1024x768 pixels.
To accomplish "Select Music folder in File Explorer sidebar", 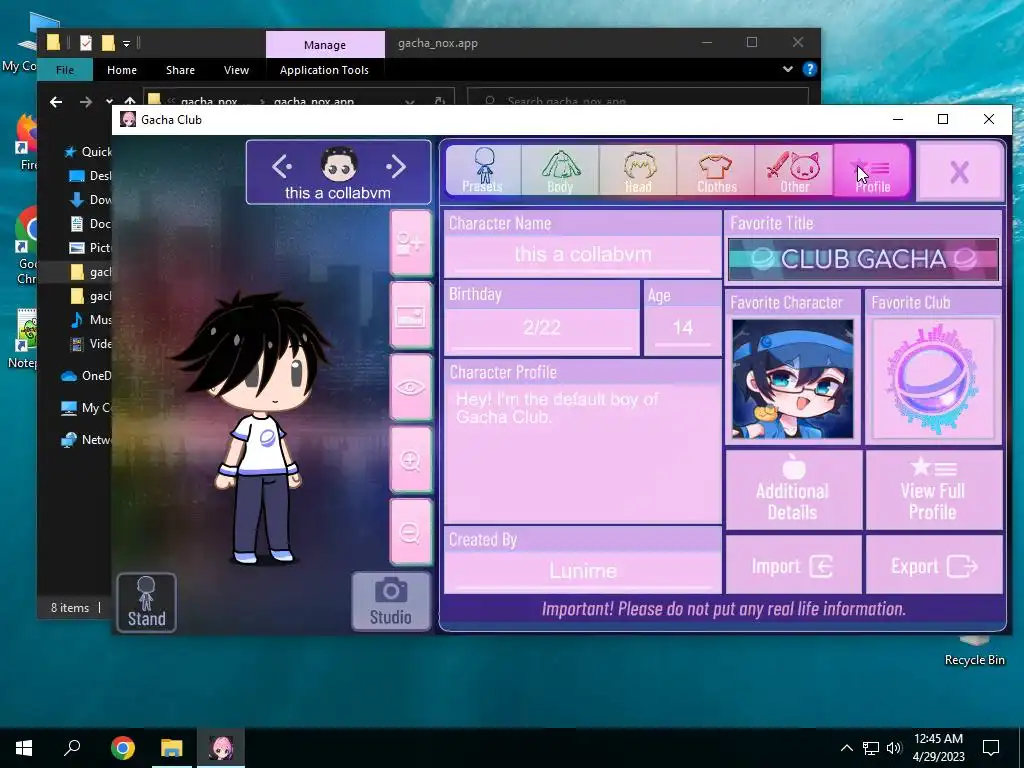I will coord(91,319).
